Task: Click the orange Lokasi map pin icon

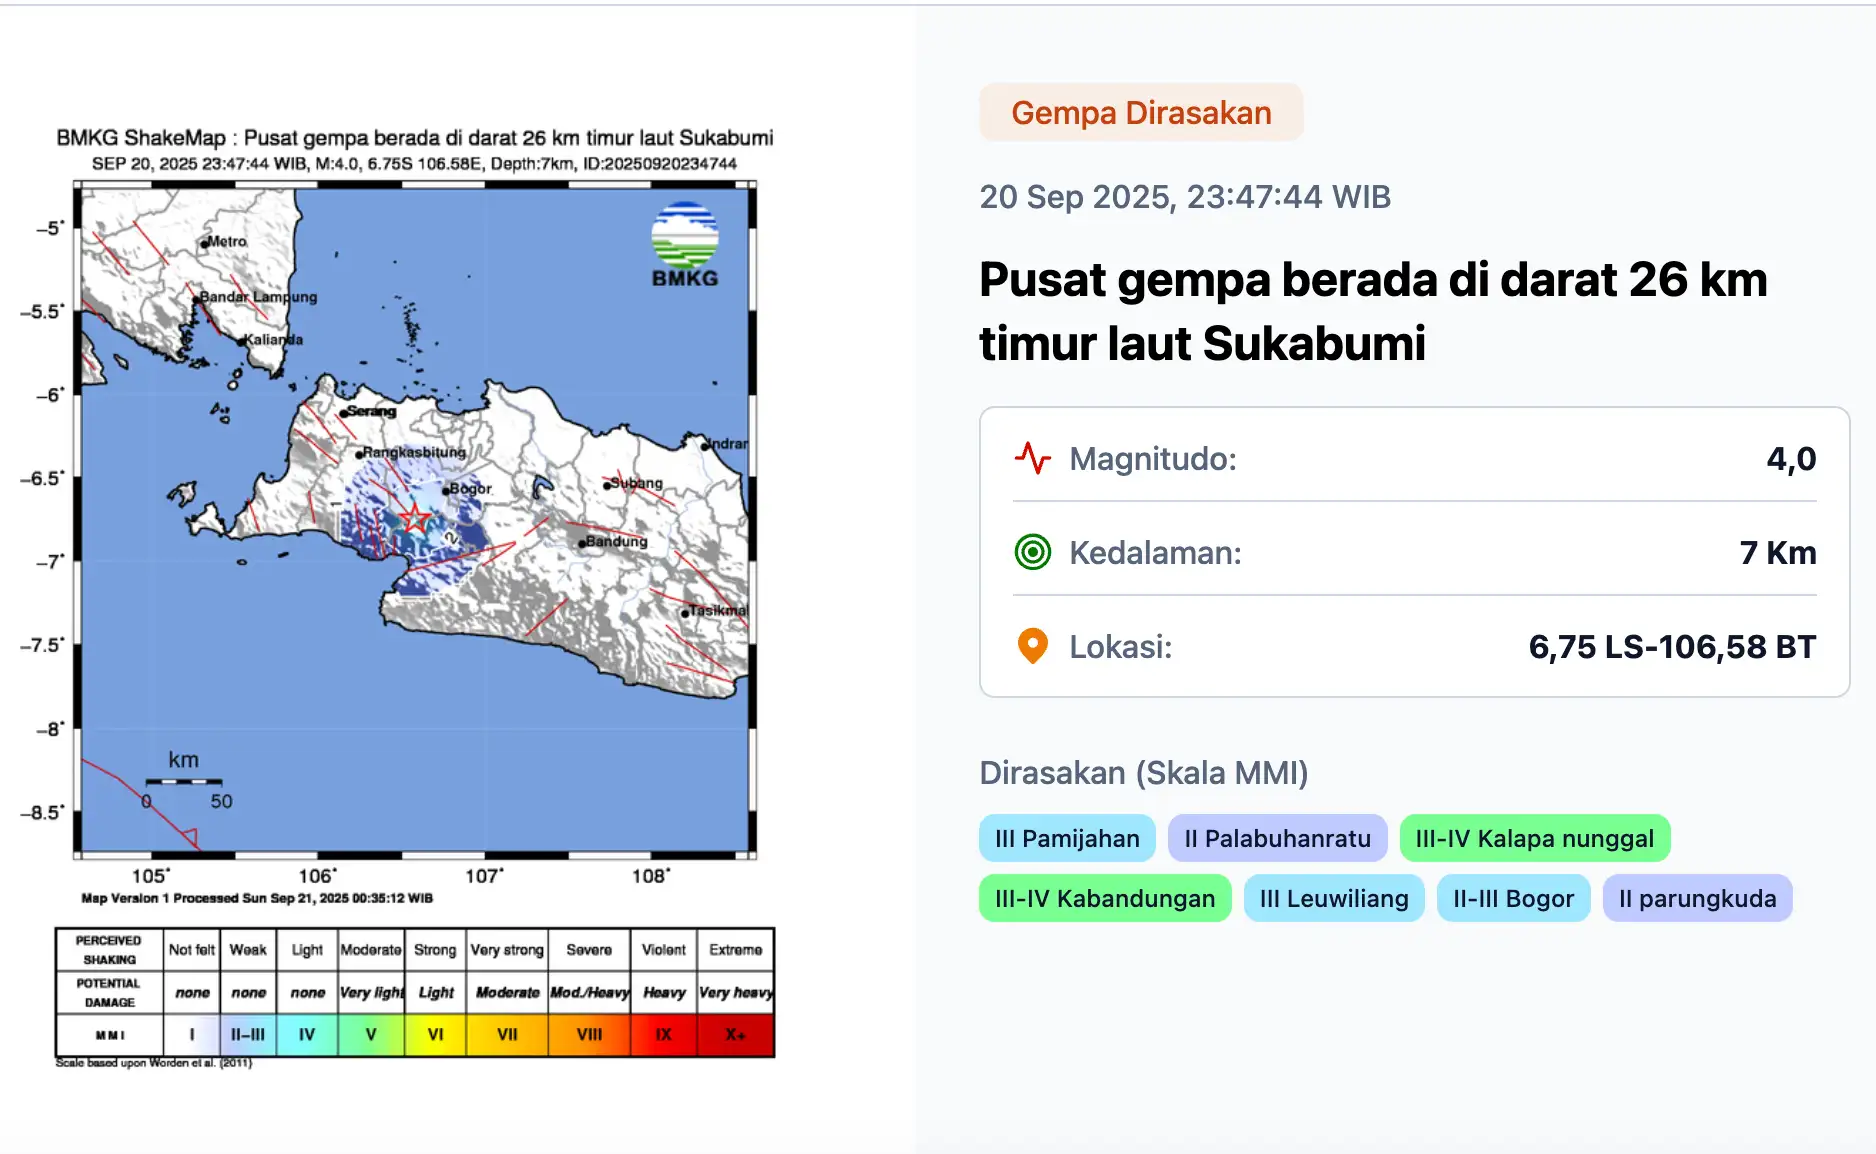Action: pos(1032,646)
